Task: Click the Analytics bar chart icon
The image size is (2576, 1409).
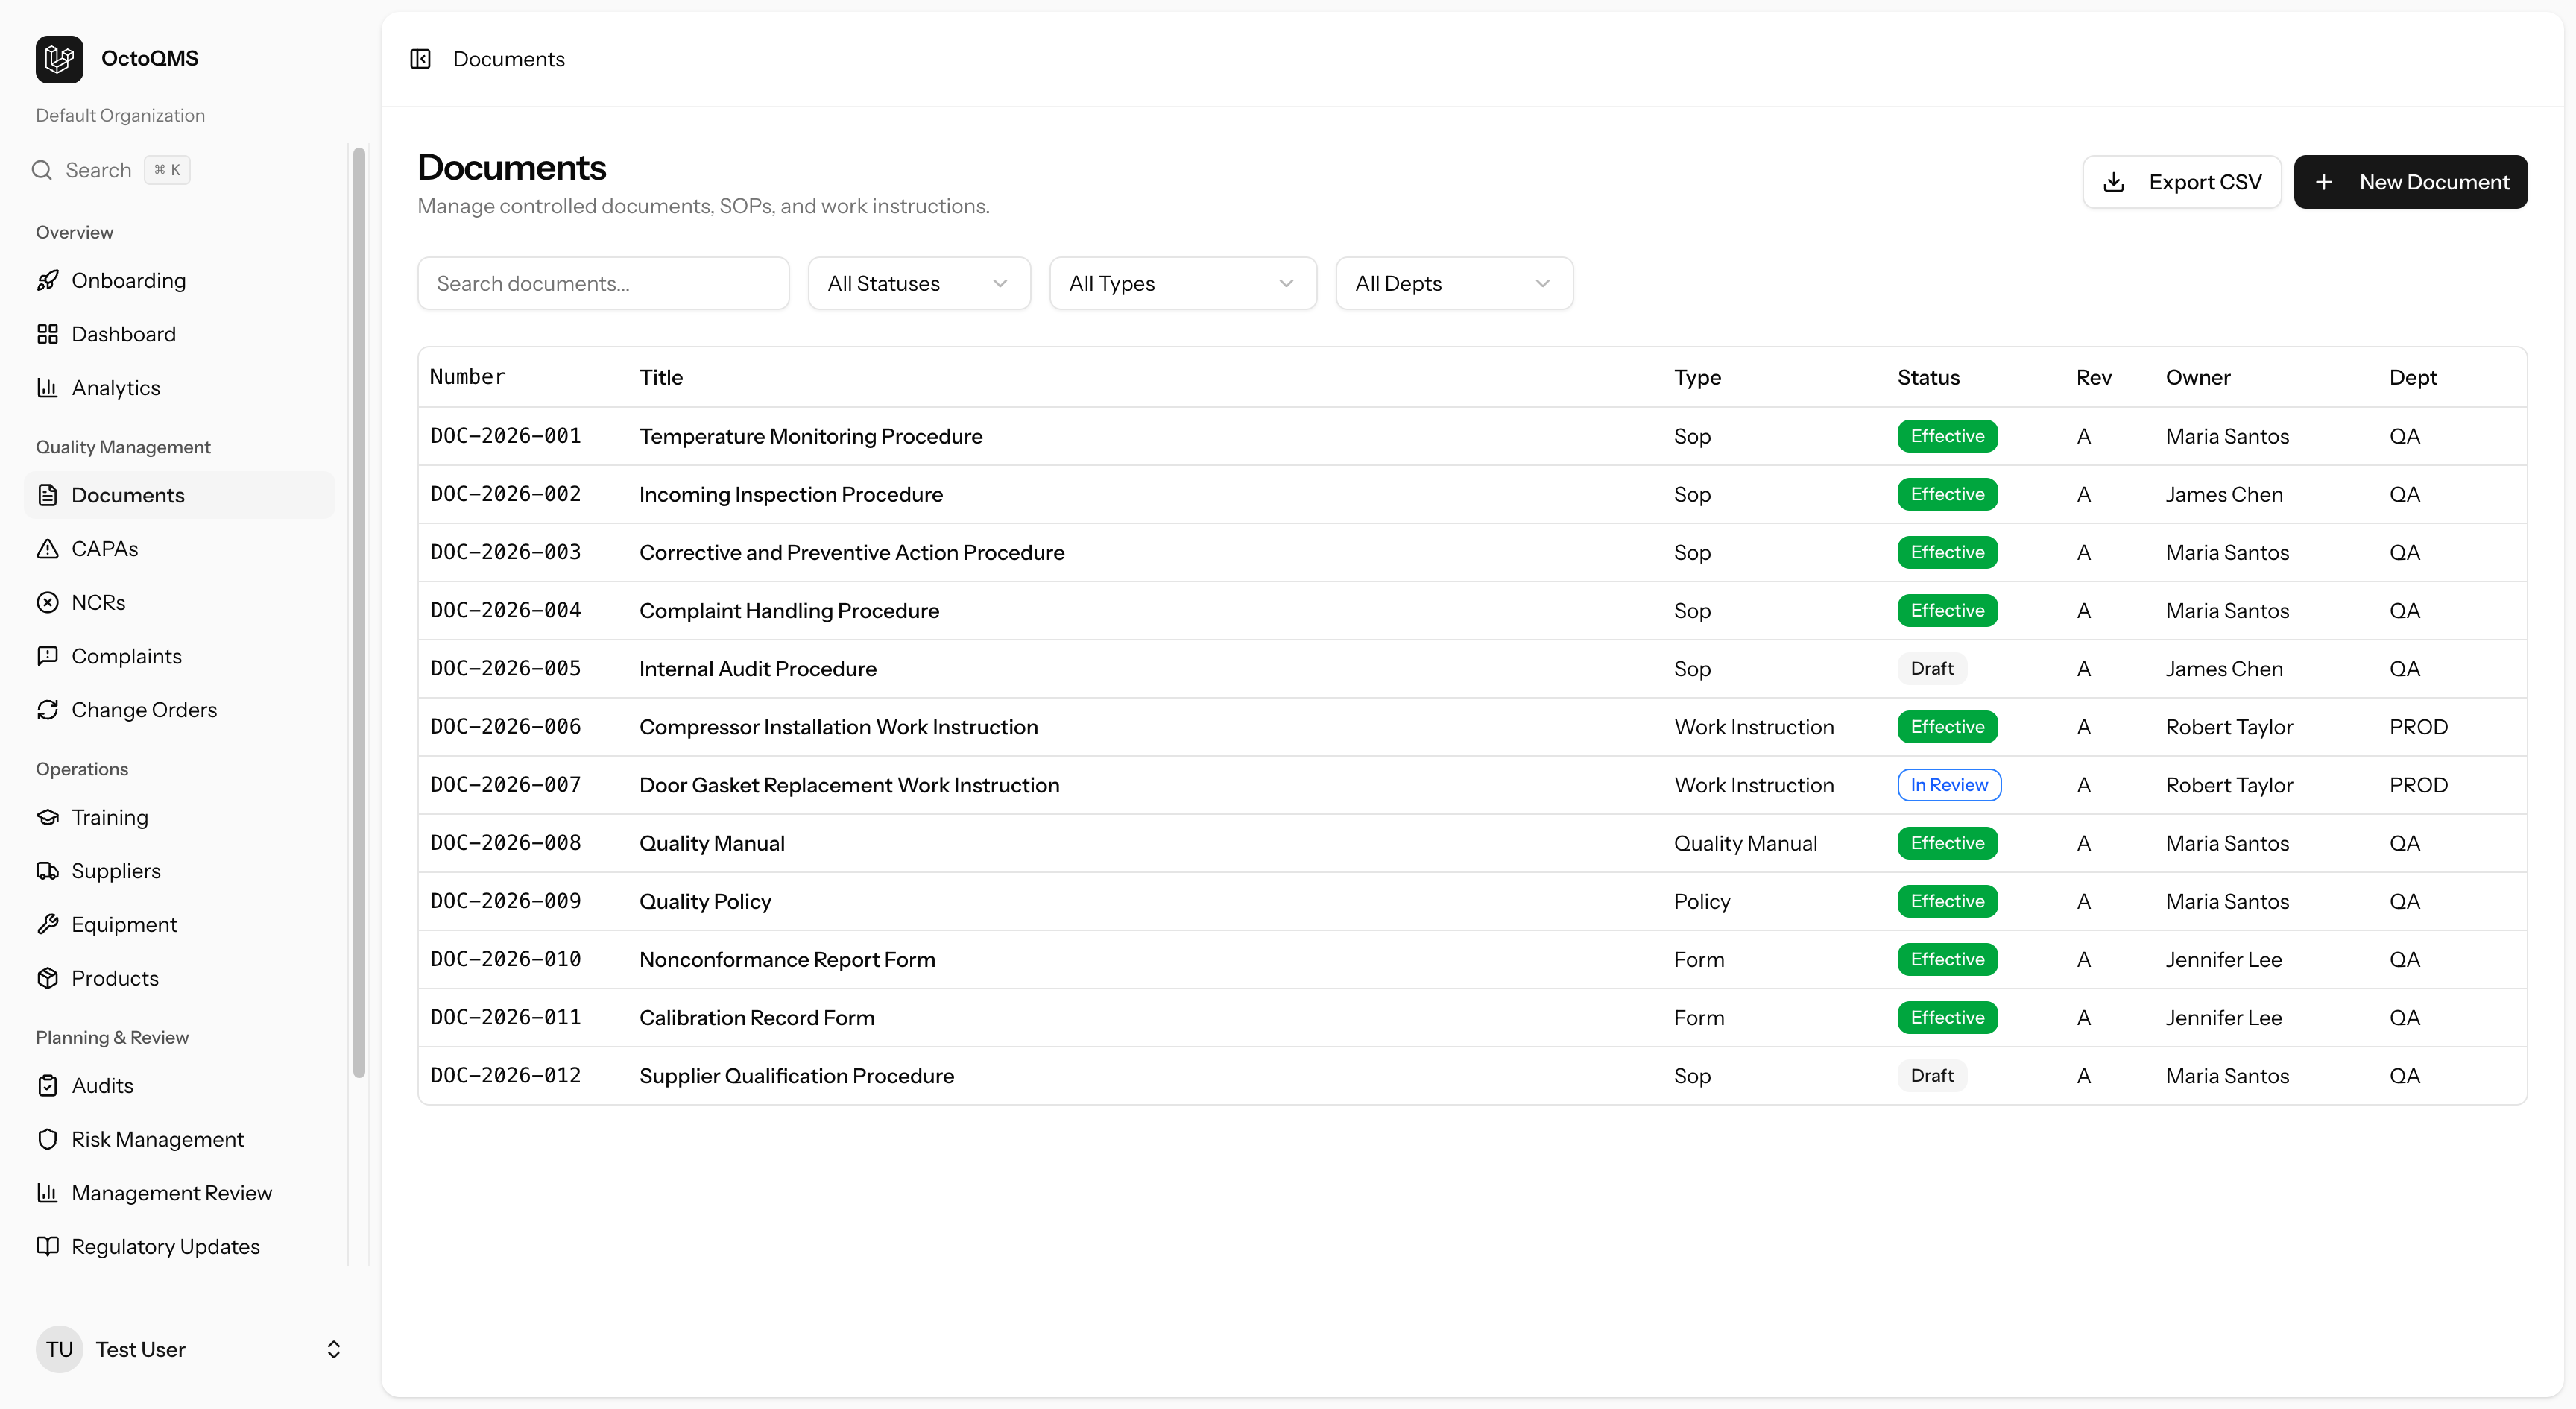Action: [x=47, y=387]
